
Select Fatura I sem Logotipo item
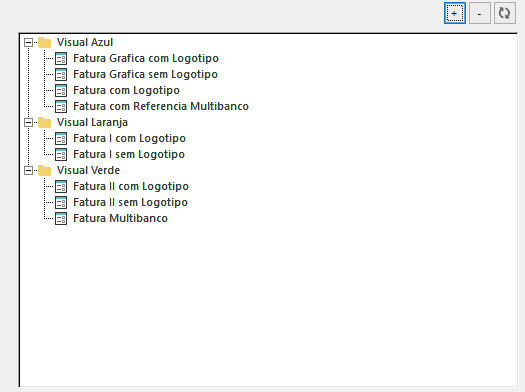pos(129,154)
